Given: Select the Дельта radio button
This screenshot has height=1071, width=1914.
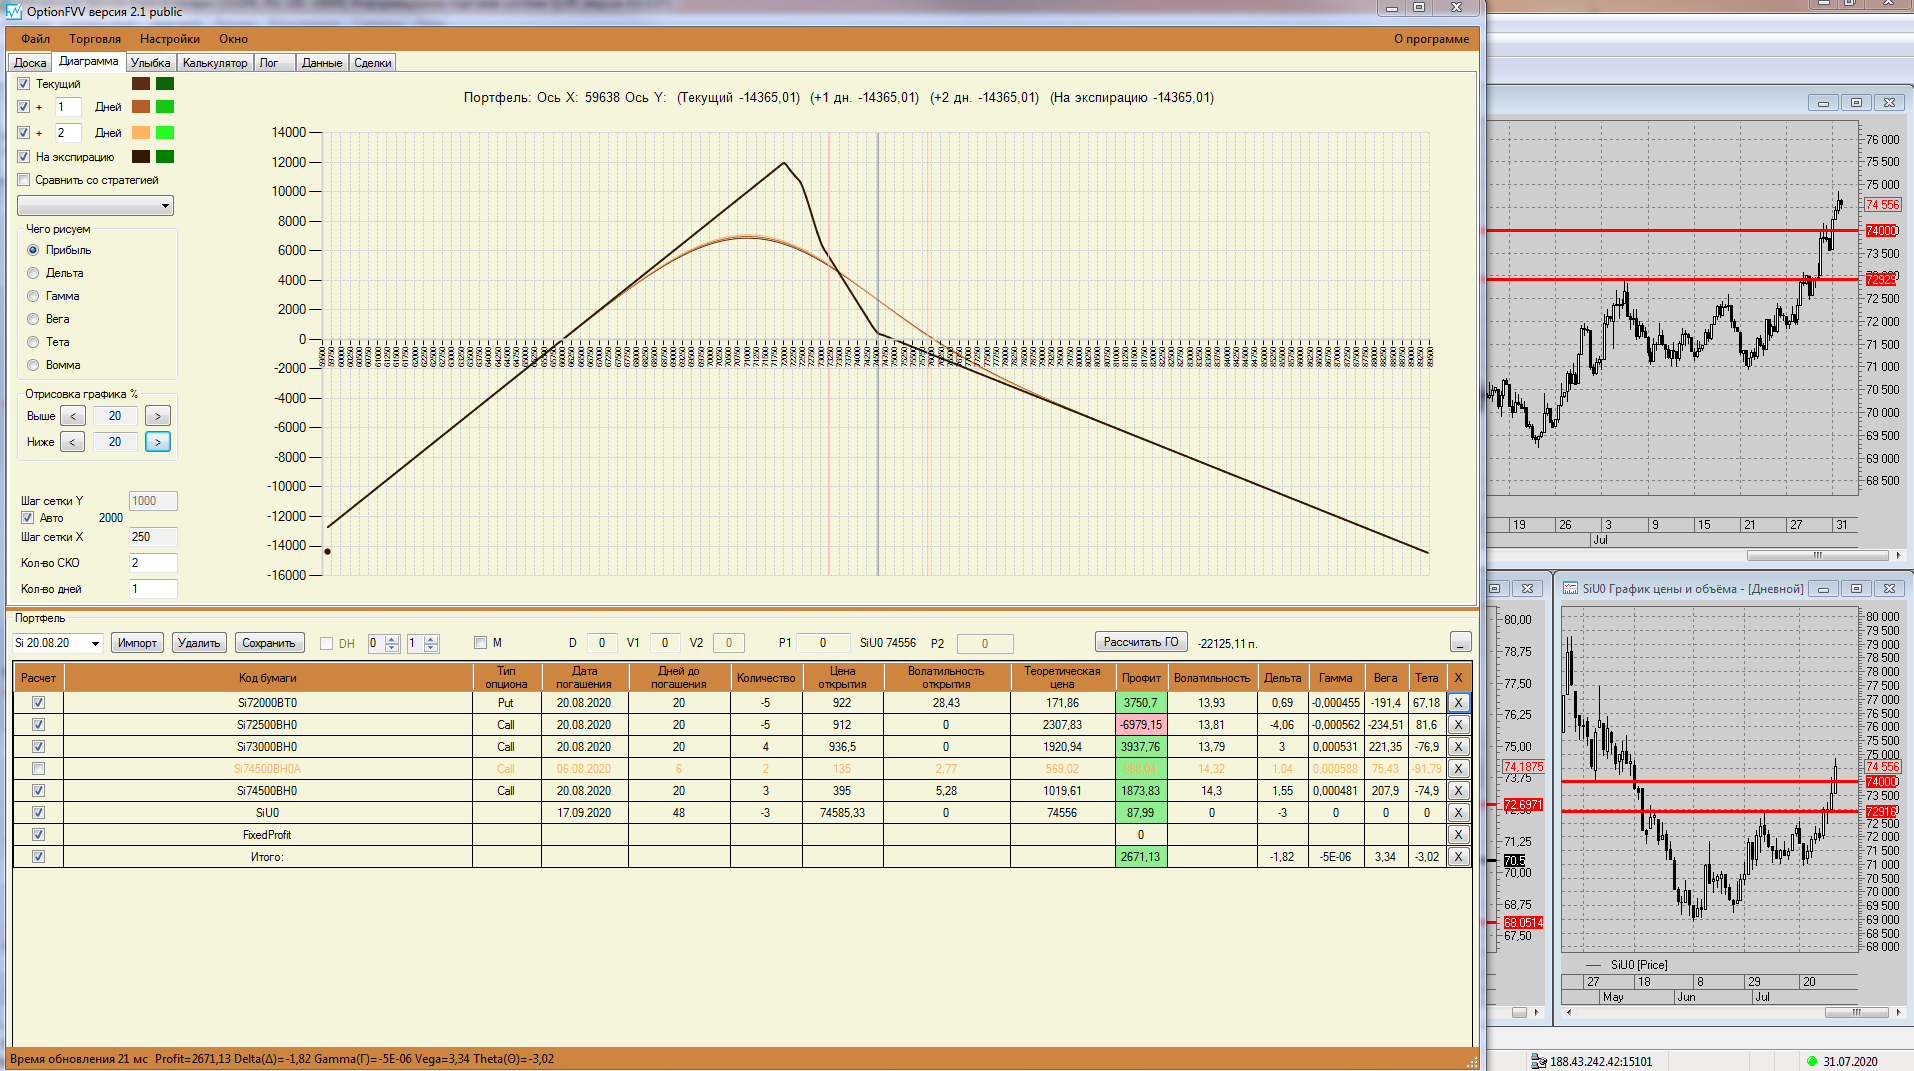Looking at the screenshot, I should pos(33,273).
